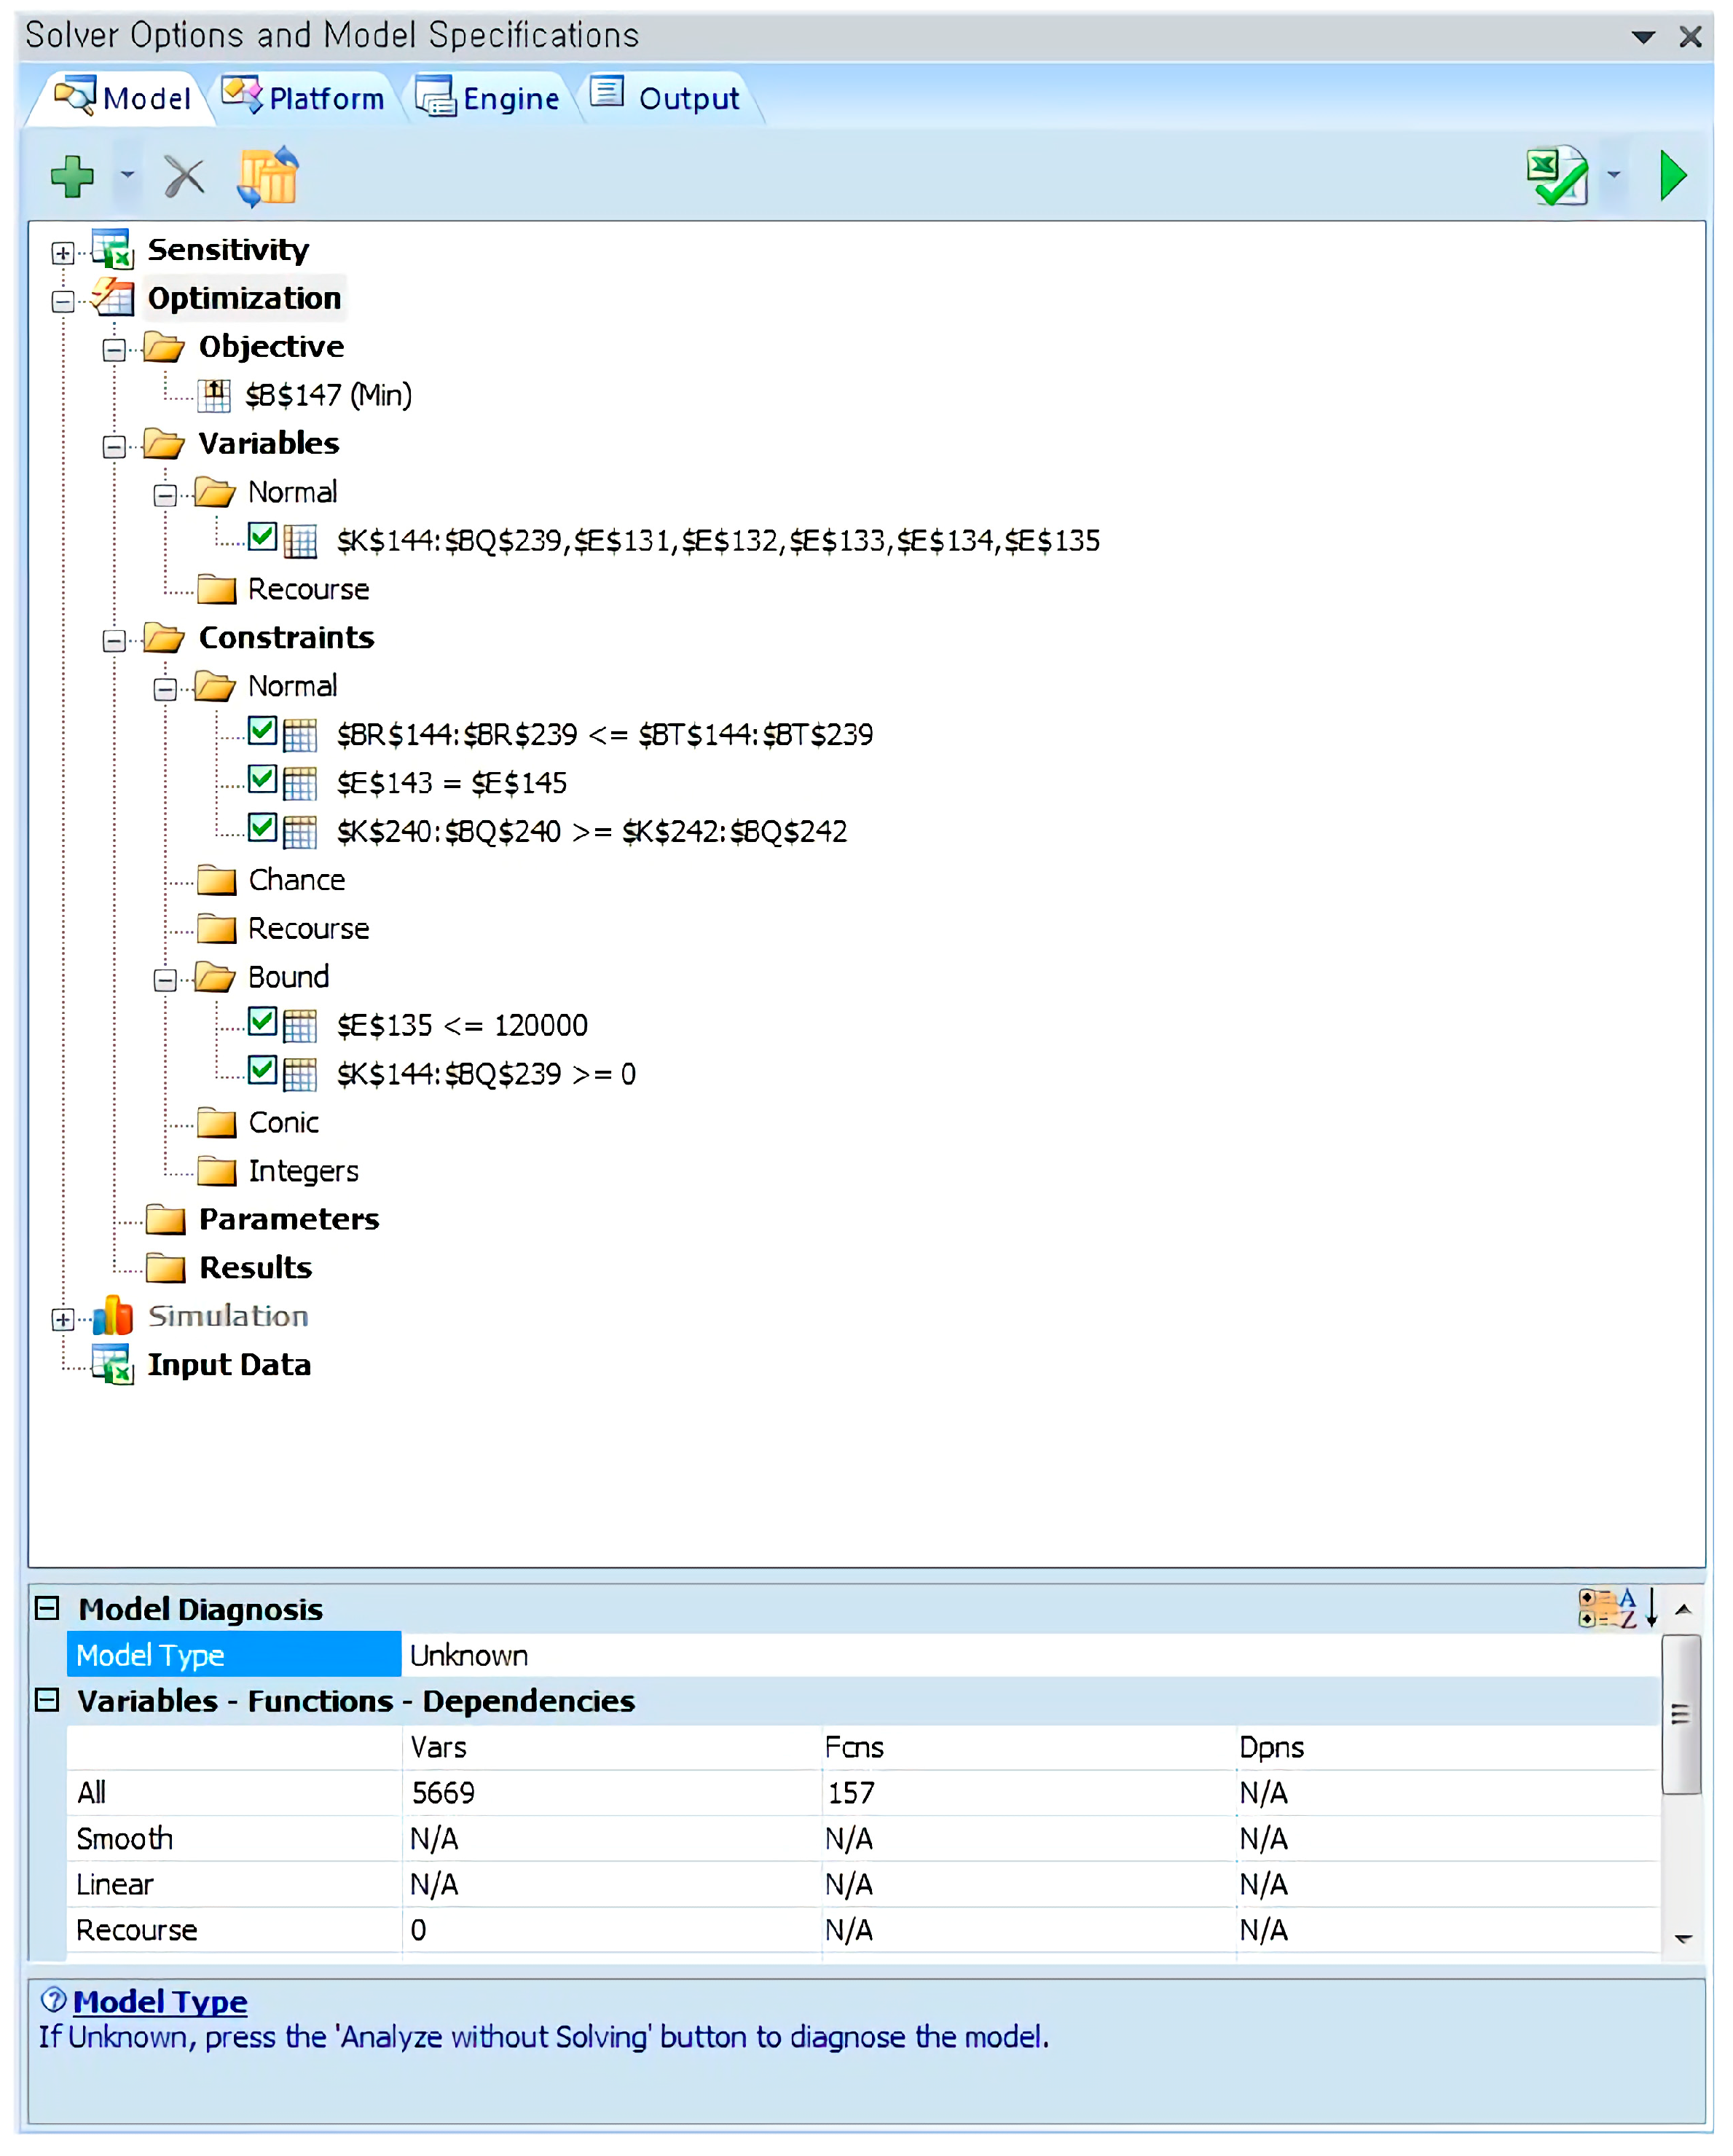Screen dimensions: 1733x2156
Task: Toggle the $E$135 <= 120000 bound checkbox
Action: click(262, 1022)
